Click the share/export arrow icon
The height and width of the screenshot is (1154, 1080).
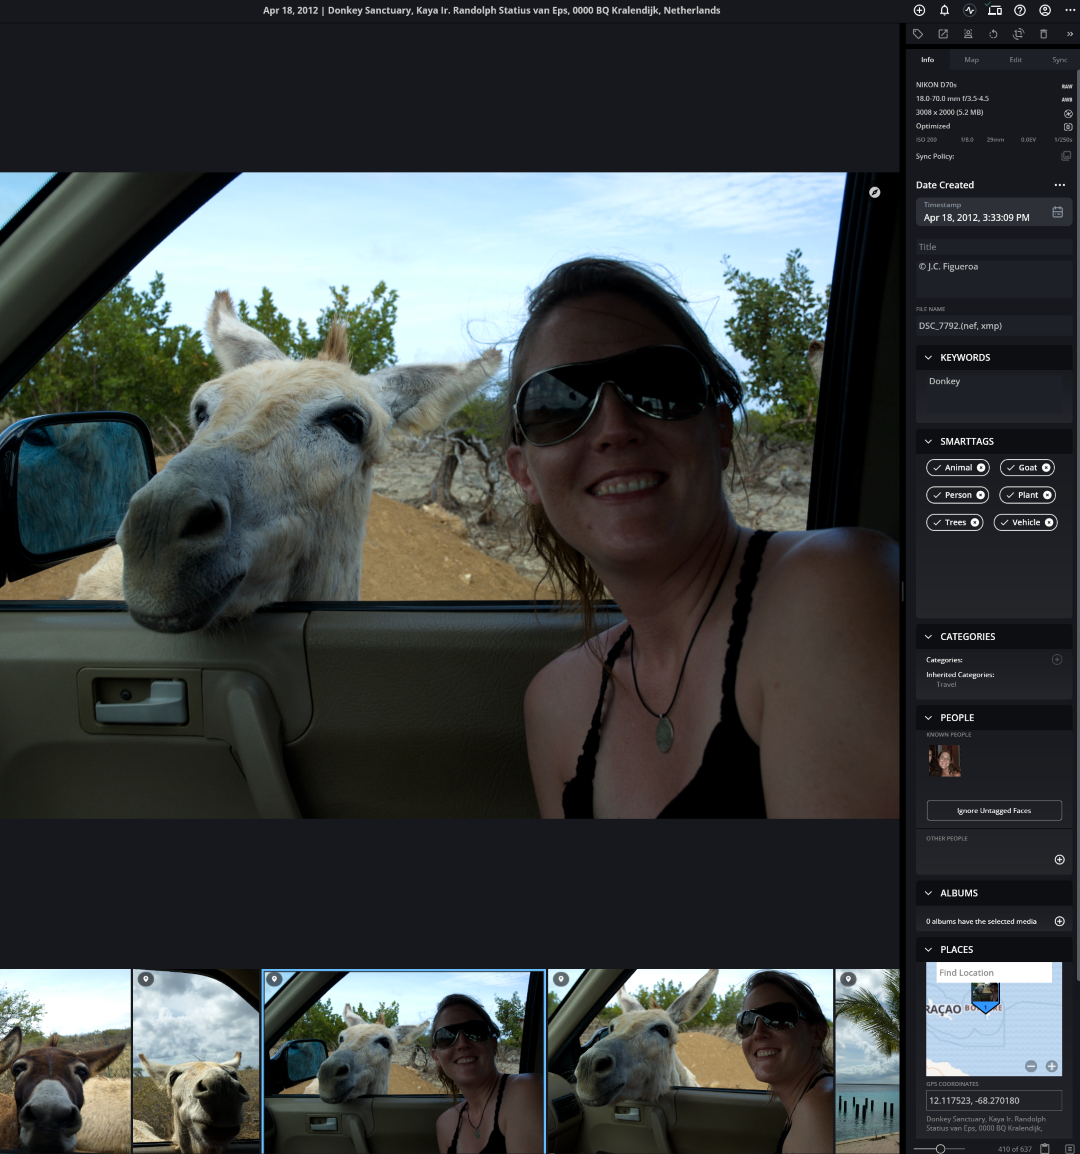[x=943, y=34]
